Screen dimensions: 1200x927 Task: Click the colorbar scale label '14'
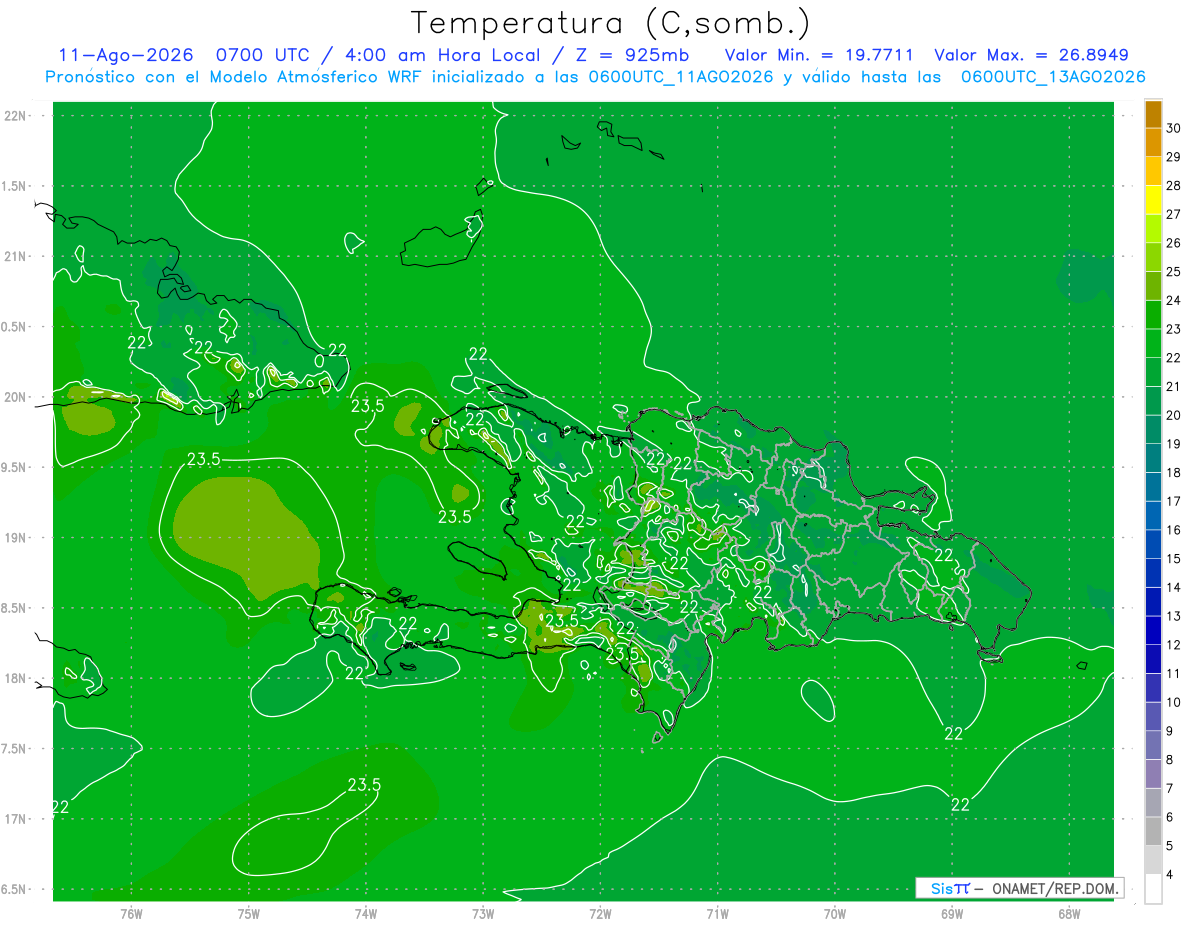(x=1174, y=587)
